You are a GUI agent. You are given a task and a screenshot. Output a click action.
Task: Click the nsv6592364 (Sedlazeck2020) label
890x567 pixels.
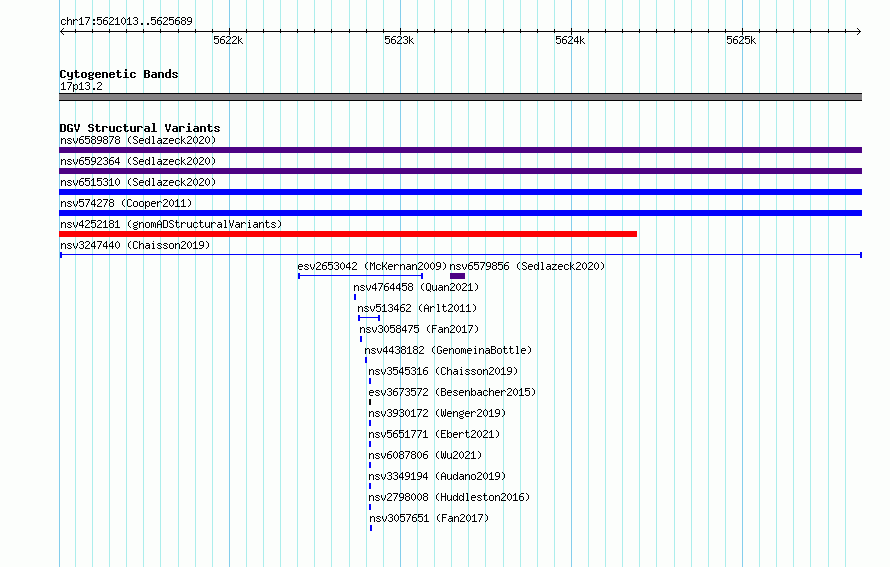pyautogui.click(x=138, y=161)
